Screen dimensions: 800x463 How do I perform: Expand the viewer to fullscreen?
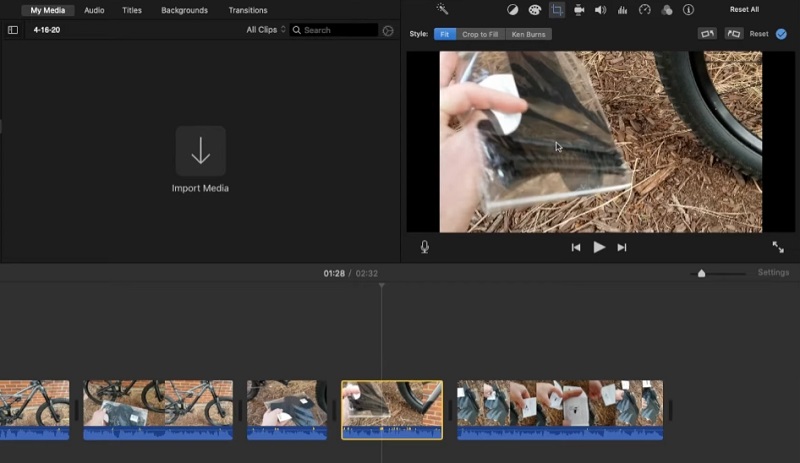[x=778, y=247]
